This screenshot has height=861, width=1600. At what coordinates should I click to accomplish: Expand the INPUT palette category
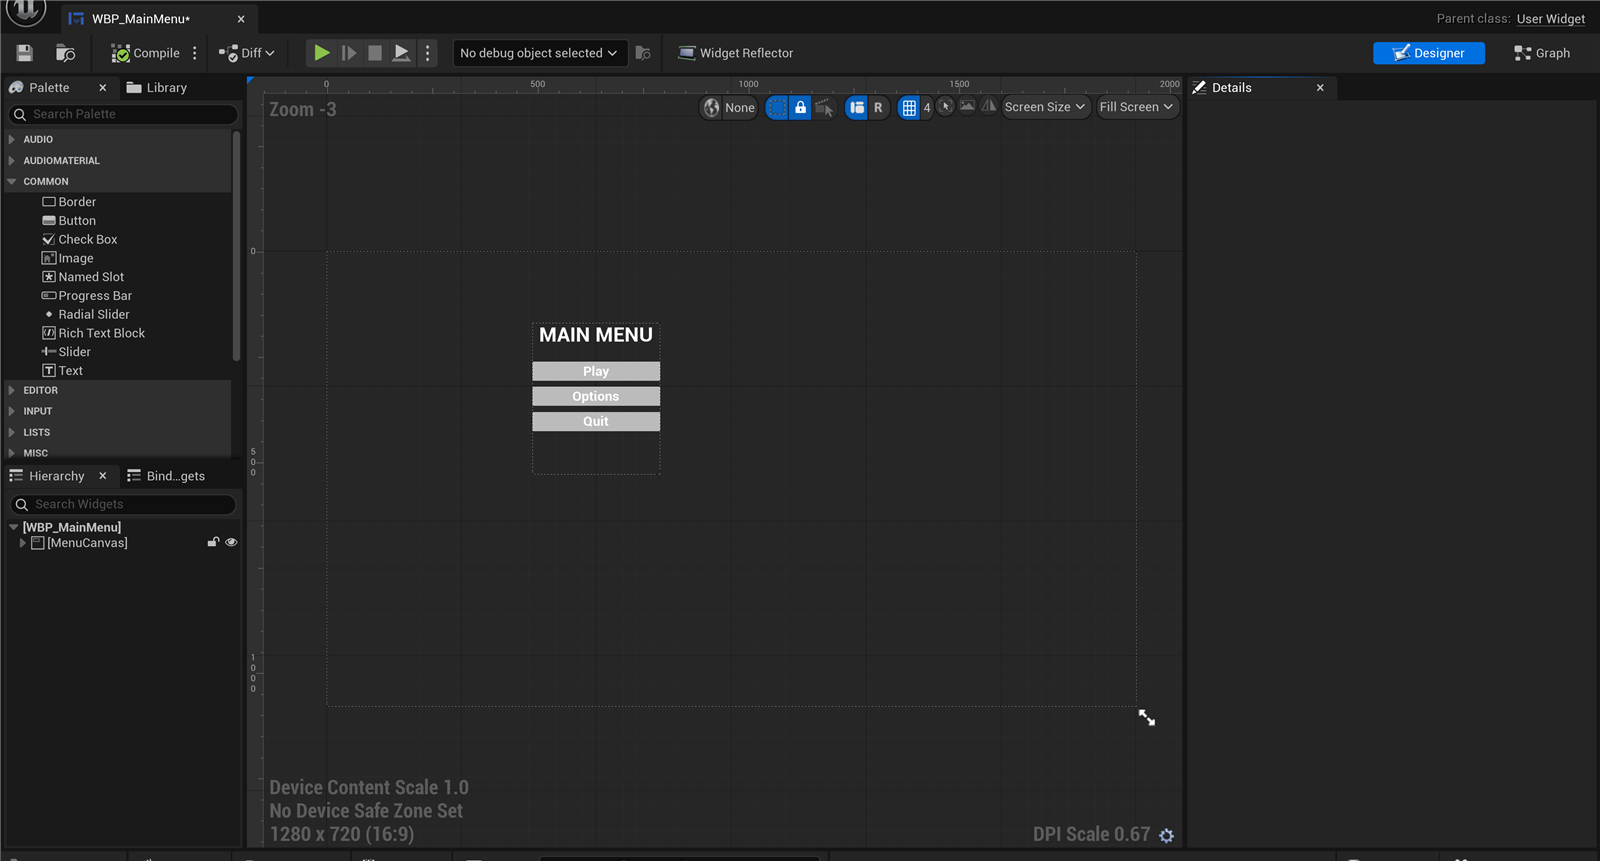12,411
